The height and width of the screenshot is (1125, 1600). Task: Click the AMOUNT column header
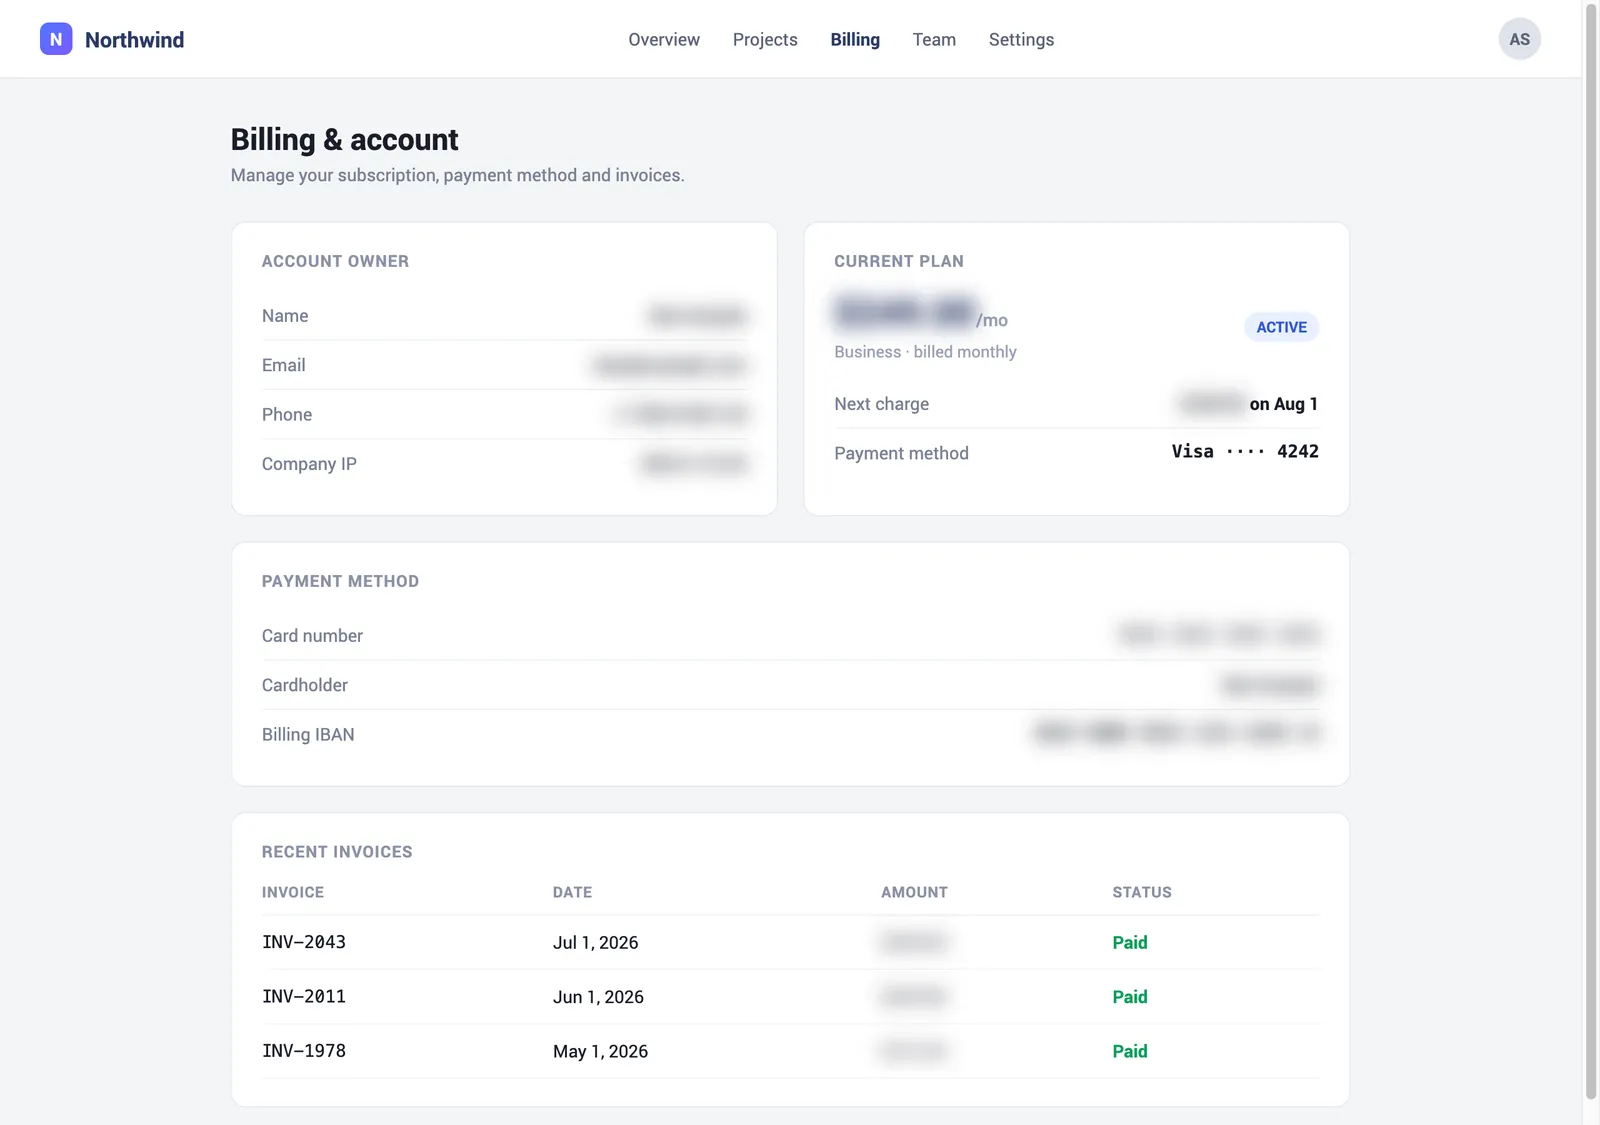[914, 892]
